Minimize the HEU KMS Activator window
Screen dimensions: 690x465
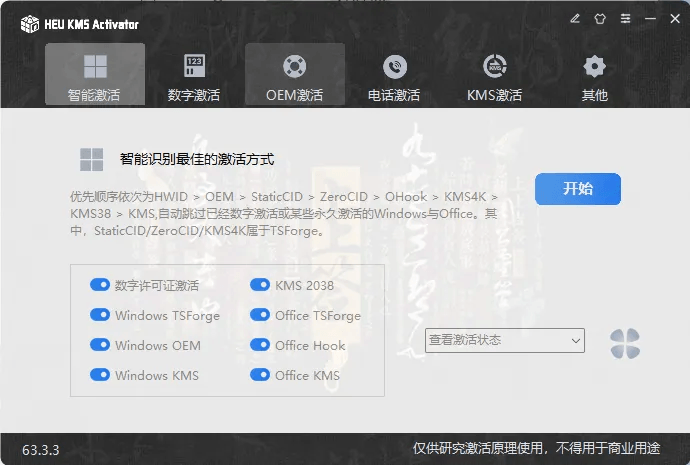(650, 18)
